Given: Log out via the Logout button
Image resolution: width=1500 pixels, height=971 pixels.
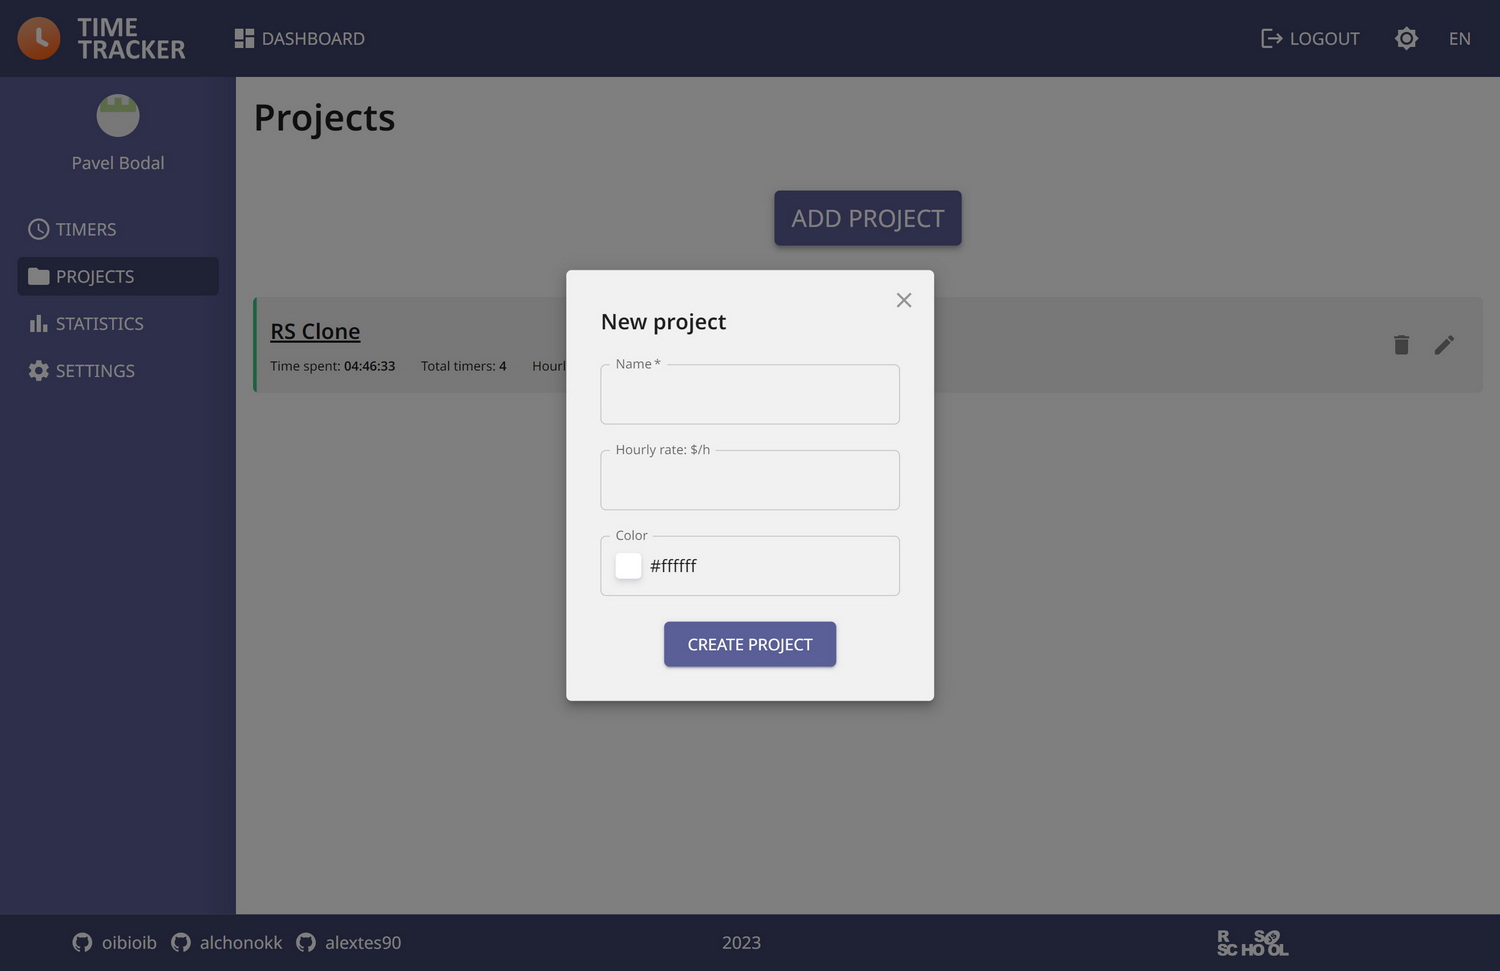Looking at the screenshot, I should pyautogui.click(x=1310, y=38).
